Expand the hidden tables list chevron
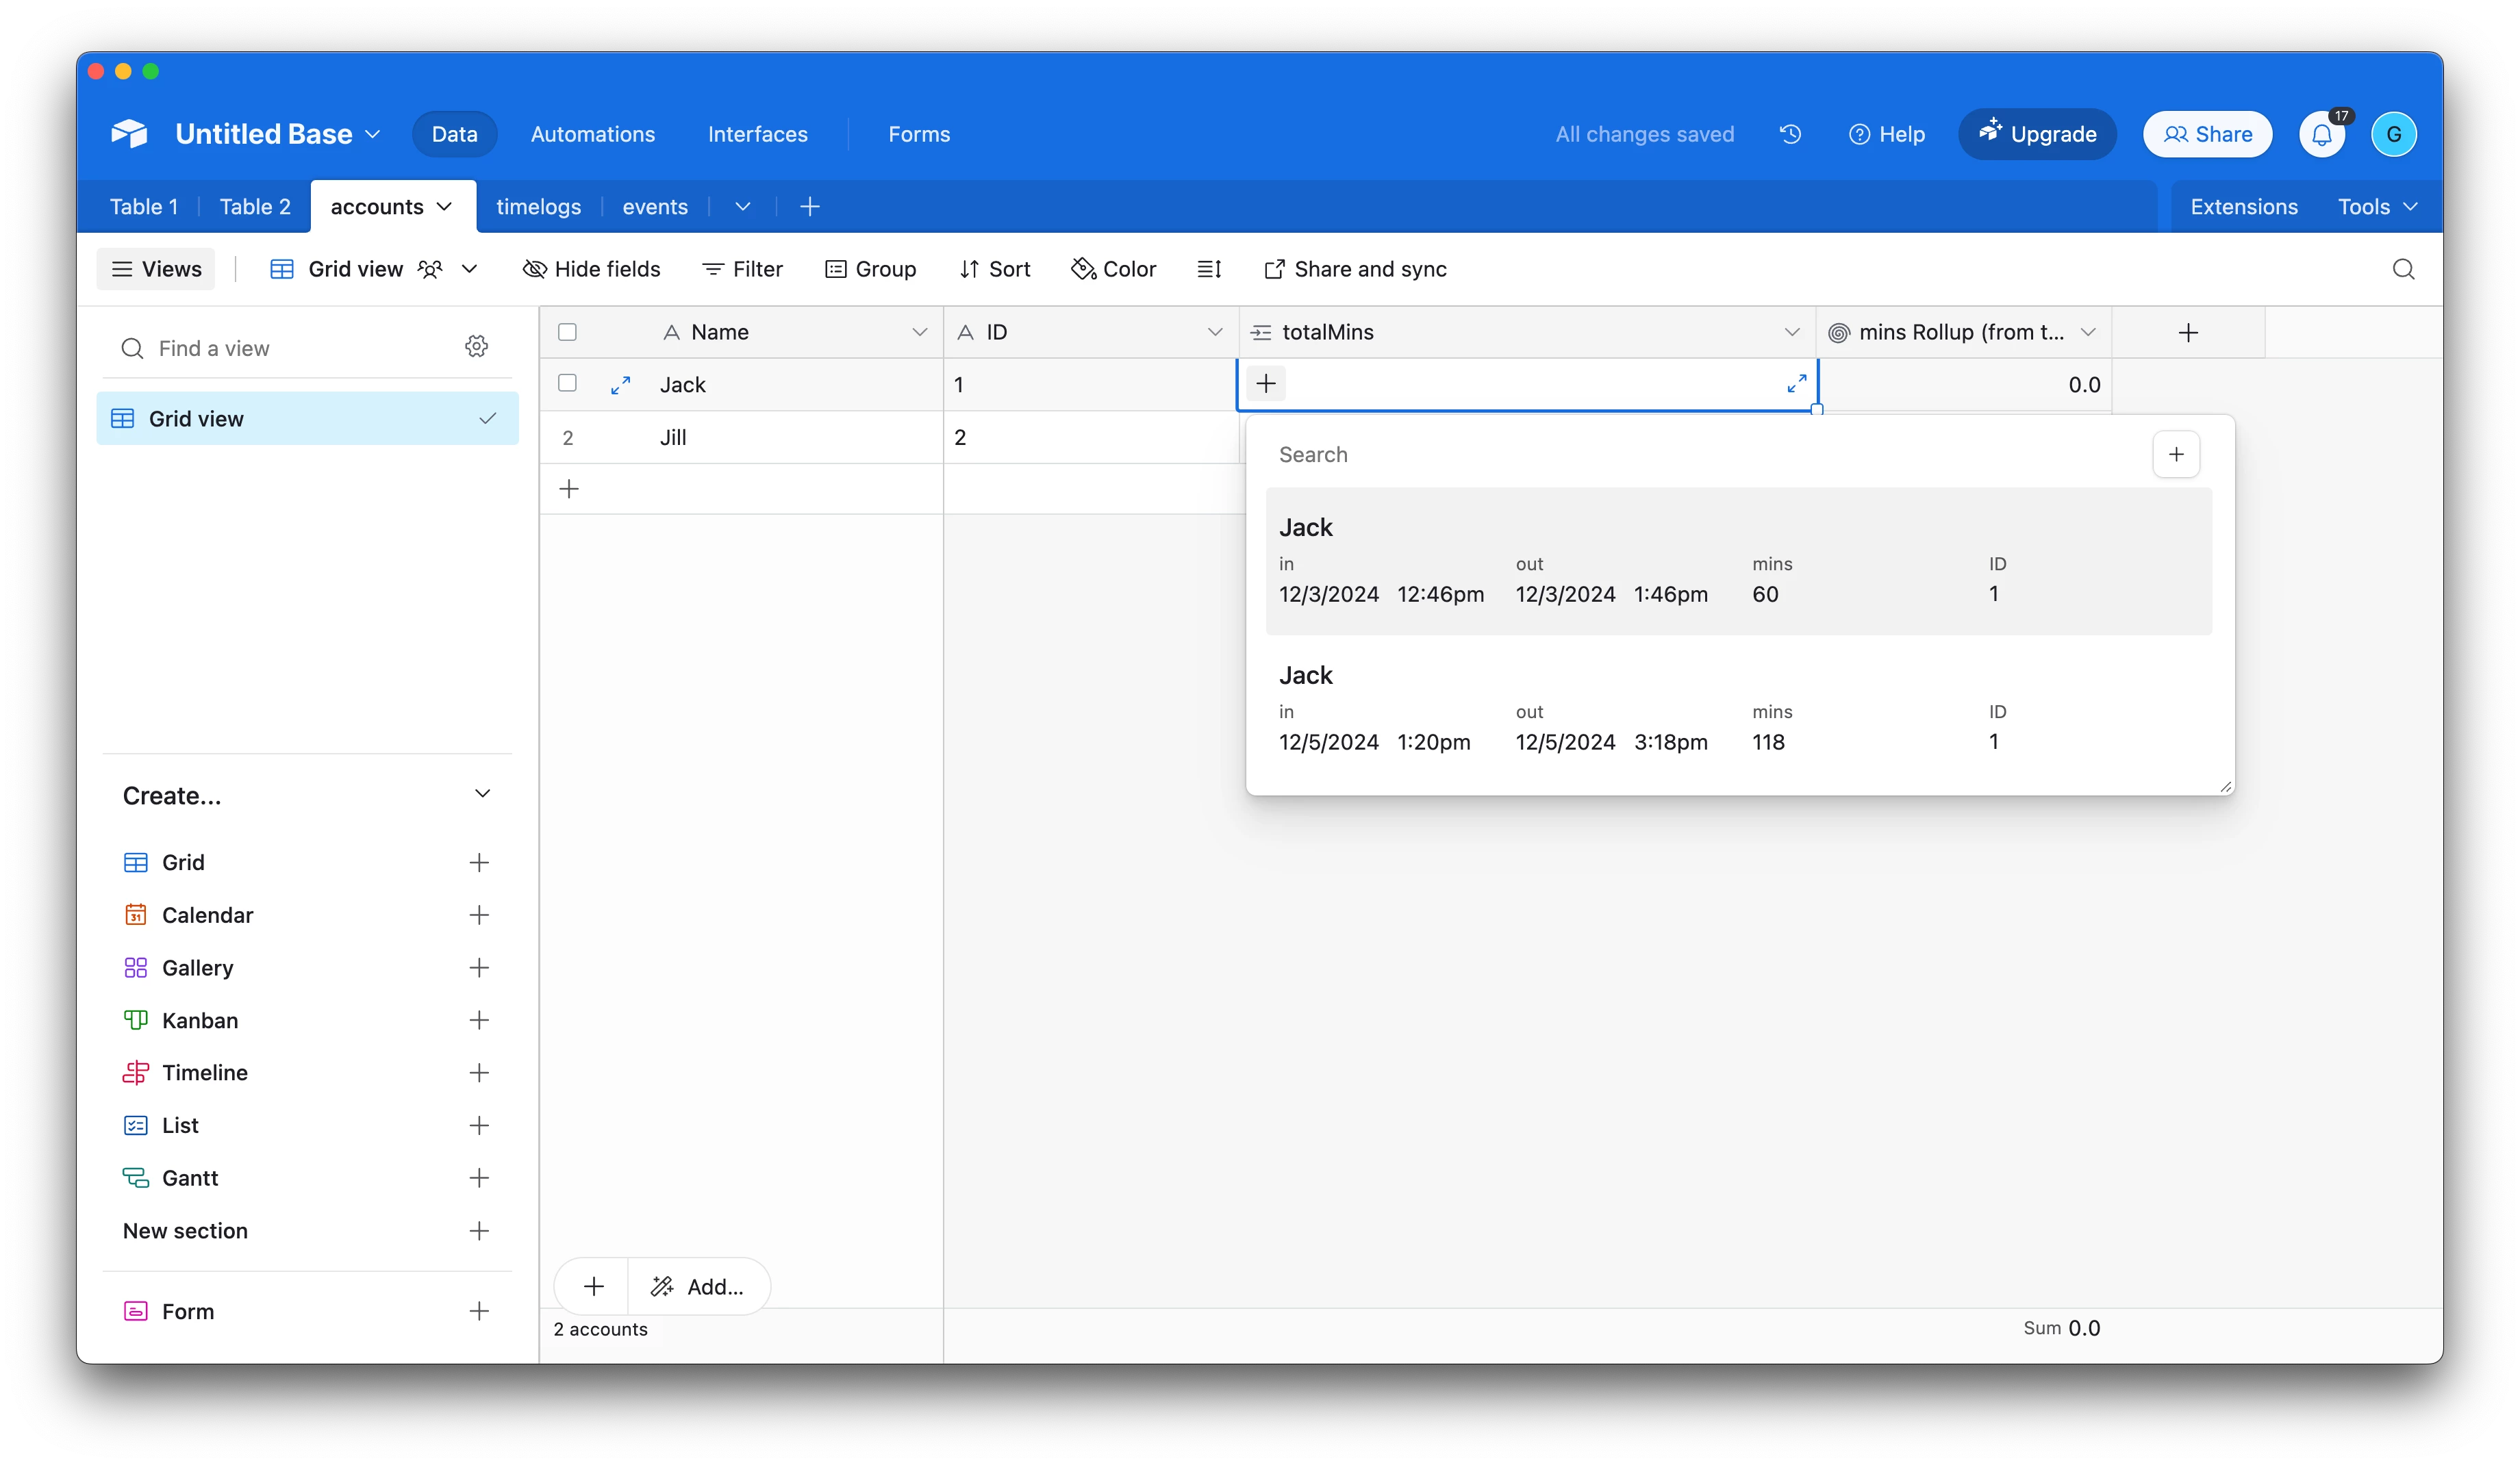Image resolution: width=2520 pixels, height=1465 pixels. click(x=742, y=207)
